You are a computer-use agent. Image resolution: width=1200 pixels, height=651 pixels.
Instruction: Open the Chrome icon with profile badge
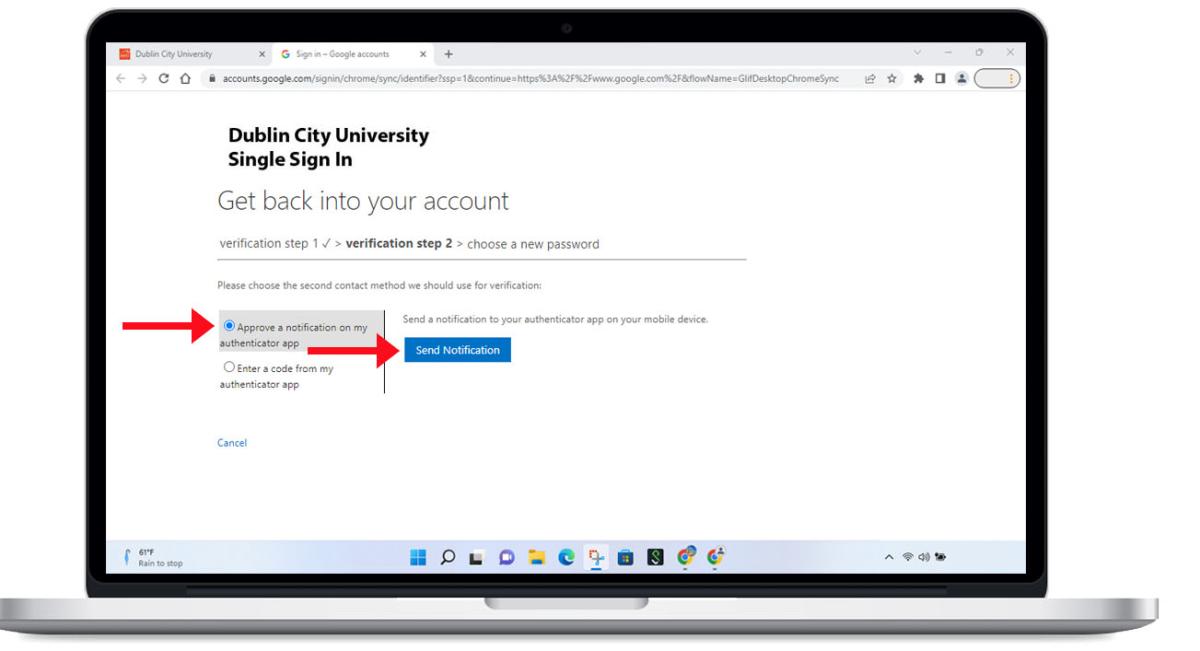click(x=714, y=556)
